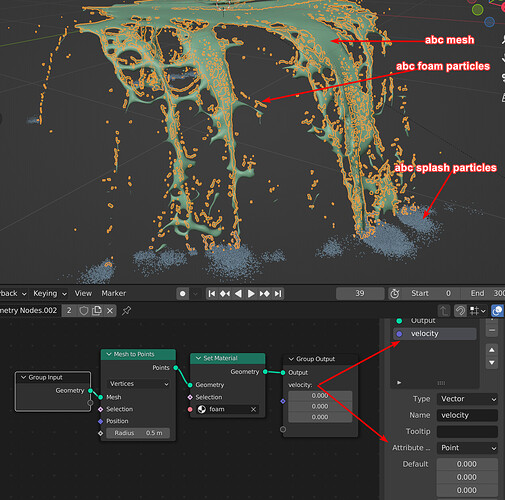Toggle the pin node tree icon

click(126, 311)
